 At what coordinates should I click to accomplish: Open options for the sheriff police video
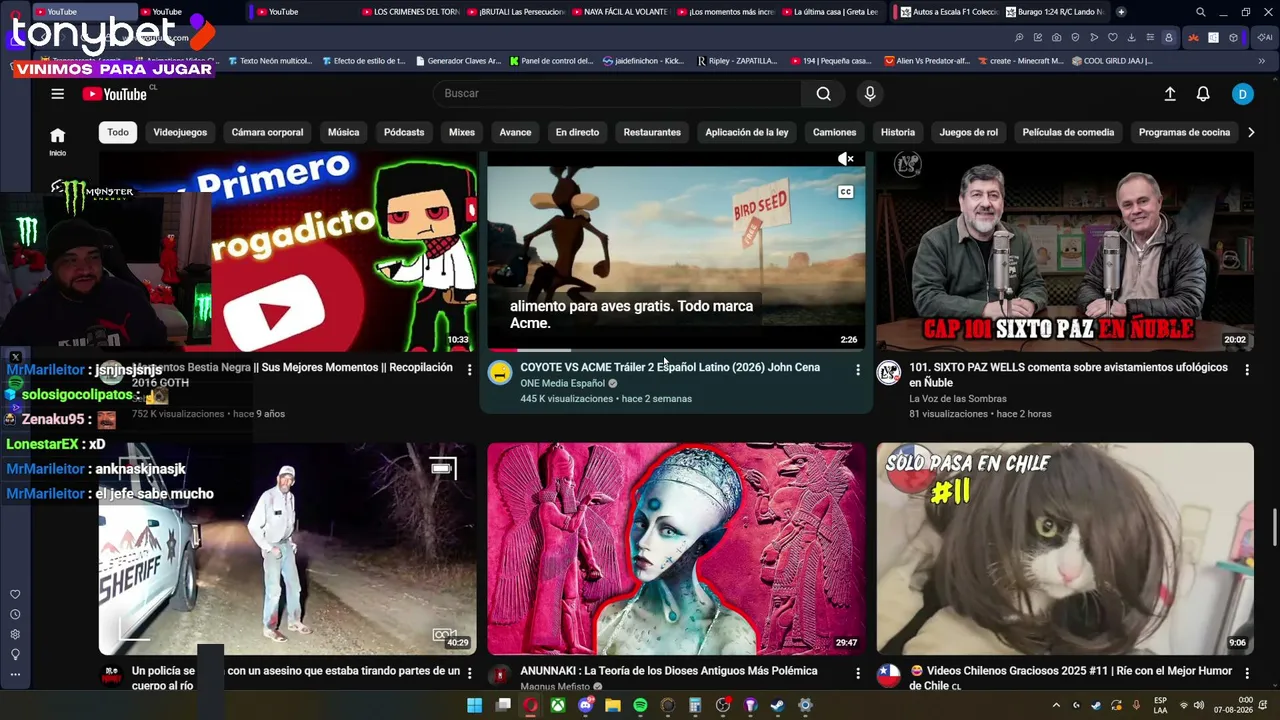click(x=469, y=674)
